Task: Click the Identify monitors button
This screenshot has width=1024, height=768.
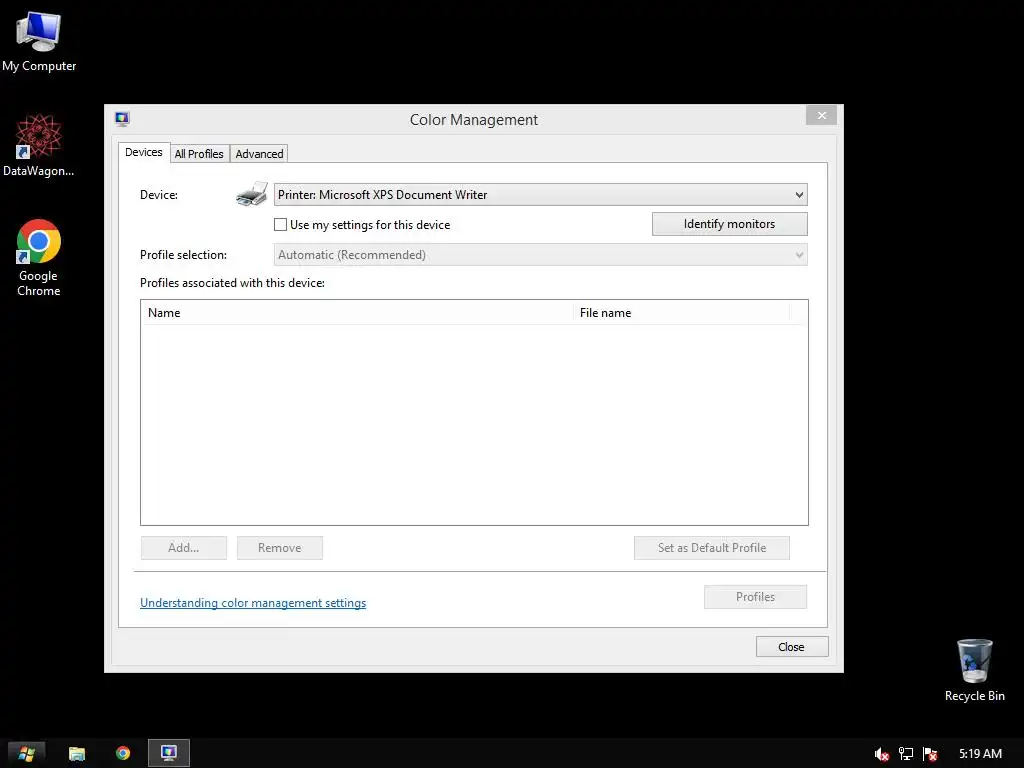Action: 729,224
